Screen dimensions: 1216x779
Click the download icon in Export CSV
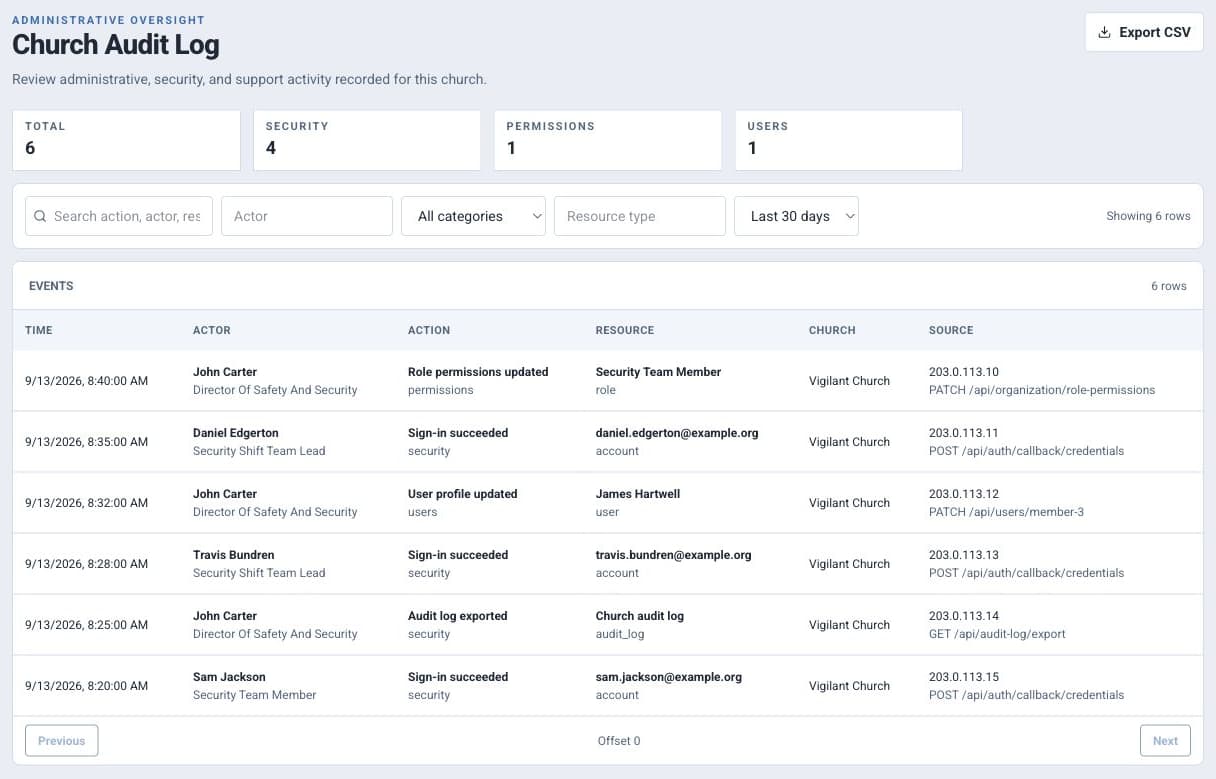point(1104,32)
